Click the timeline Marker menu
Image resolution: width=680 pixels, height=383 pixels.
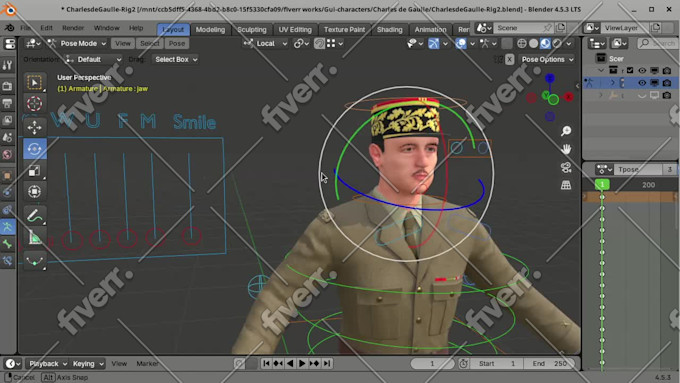147,363
